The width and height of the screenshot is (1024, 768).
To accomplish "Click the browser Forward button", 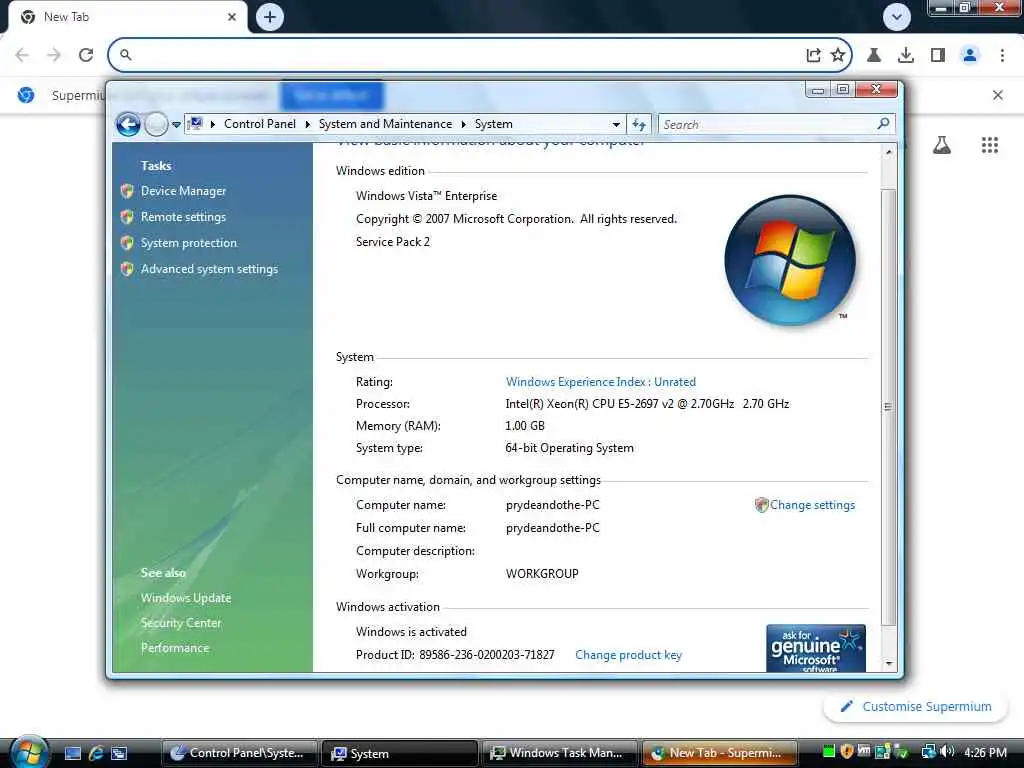I will 54,55.
